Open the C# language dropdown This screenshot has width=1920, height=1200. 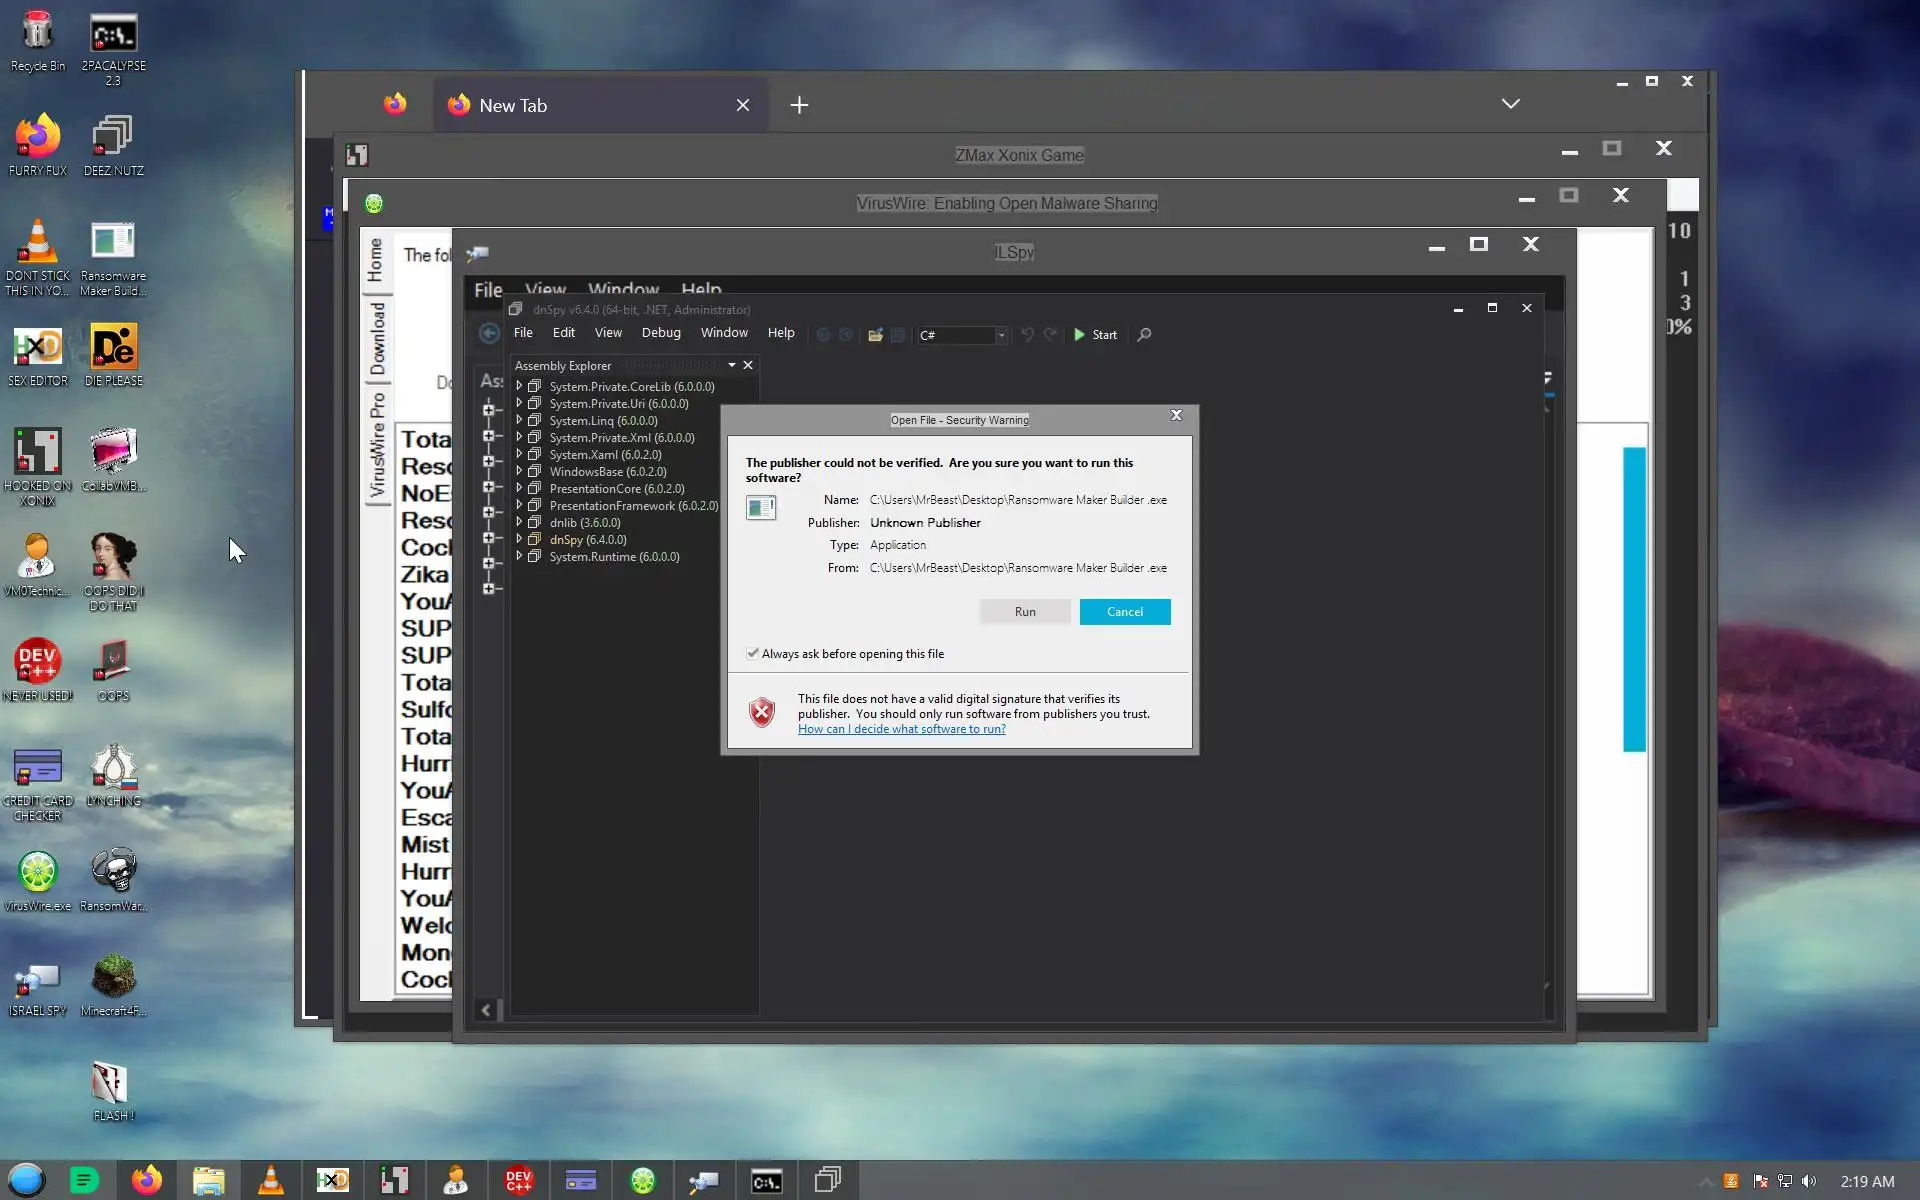(1001, 336)
